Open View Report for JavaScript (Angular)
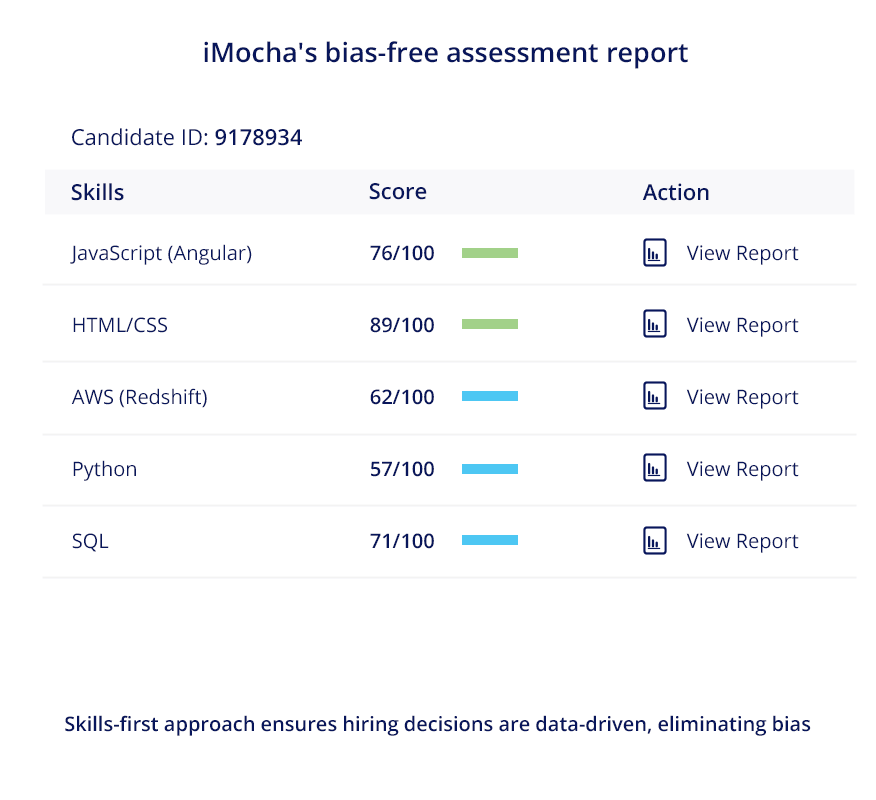 pyautogui.click(x=742, y=253)
